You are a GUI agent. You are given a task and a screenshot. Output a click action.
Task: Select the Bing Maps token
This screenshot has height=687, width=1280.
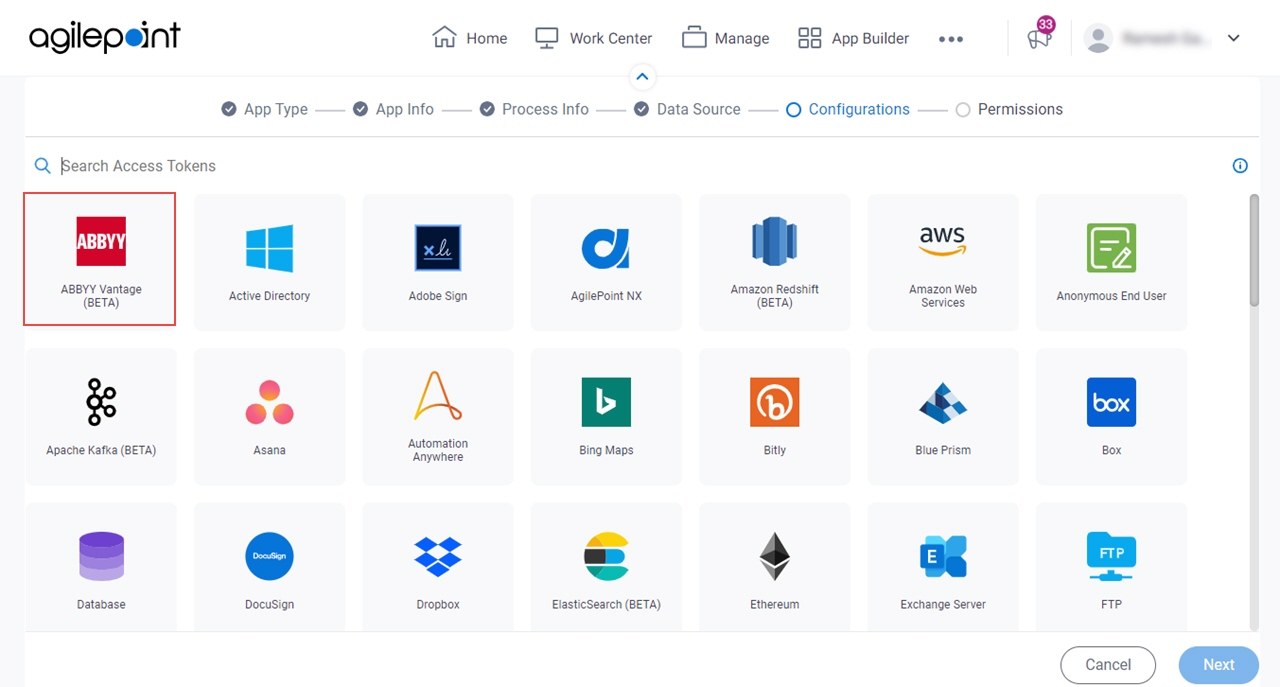click(x=606, y=416)
